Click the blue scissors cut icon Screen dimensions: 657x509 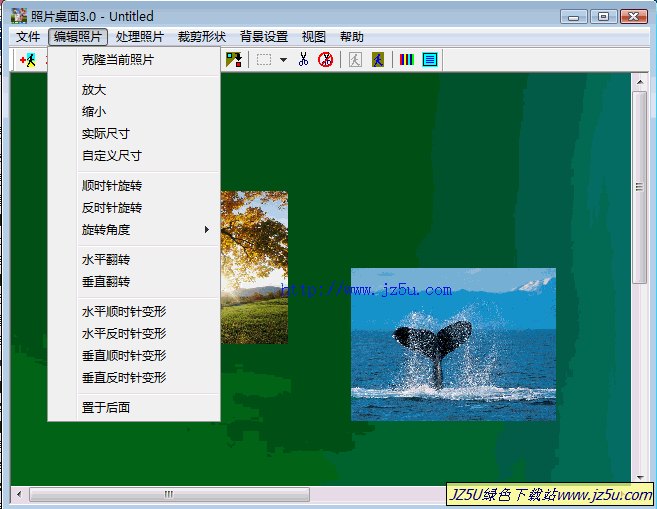[303, 59]
